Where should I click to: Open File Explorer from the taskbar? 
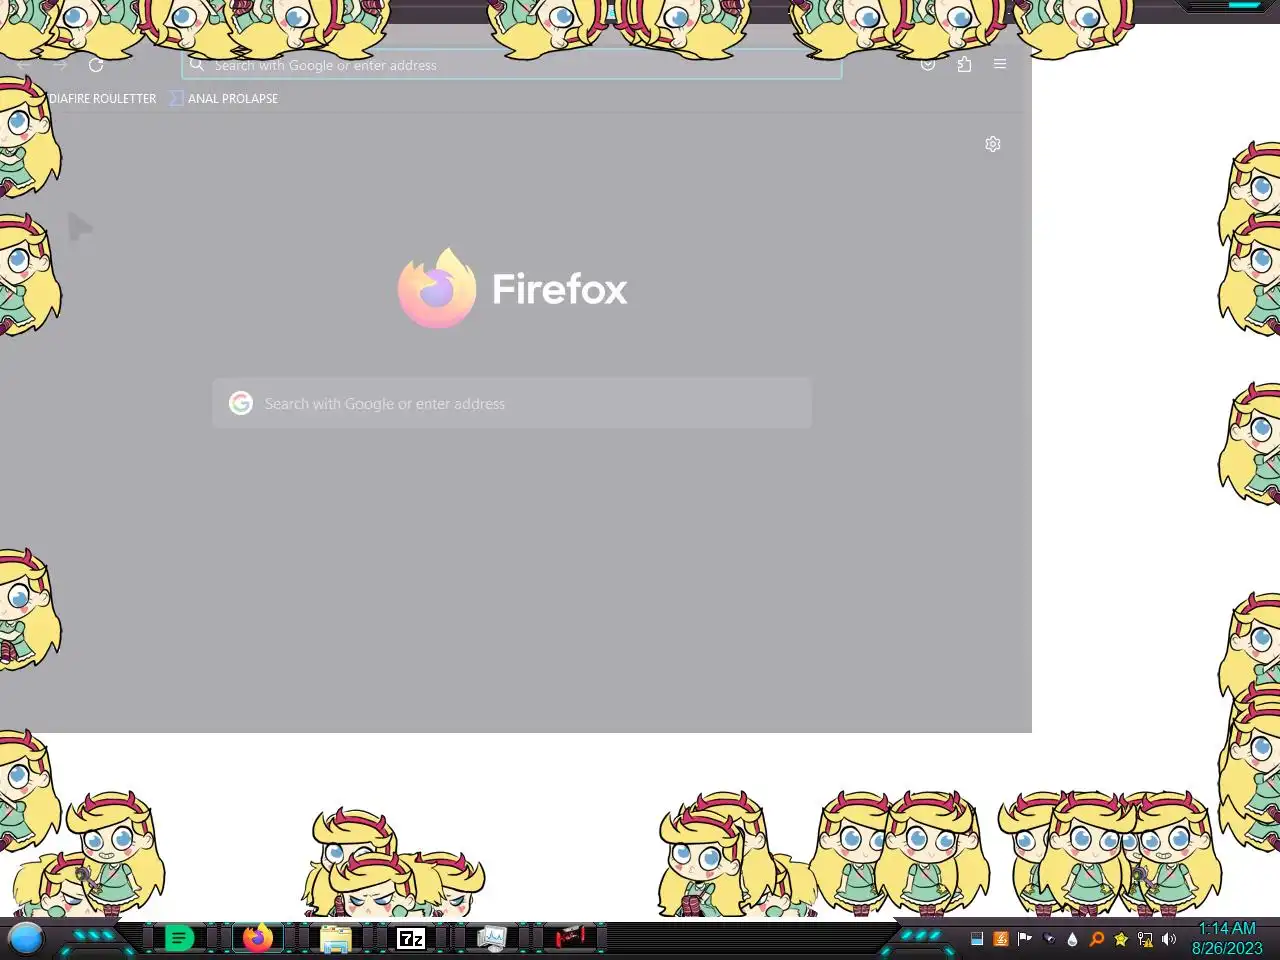336,938
